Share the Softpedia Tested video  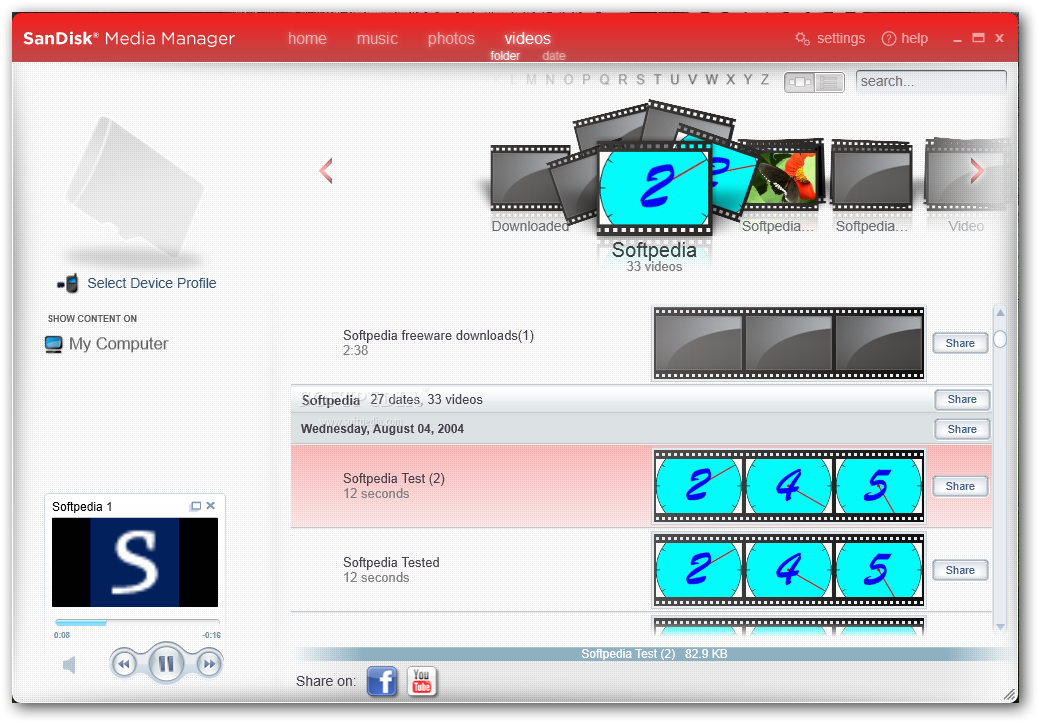point(960,571)
